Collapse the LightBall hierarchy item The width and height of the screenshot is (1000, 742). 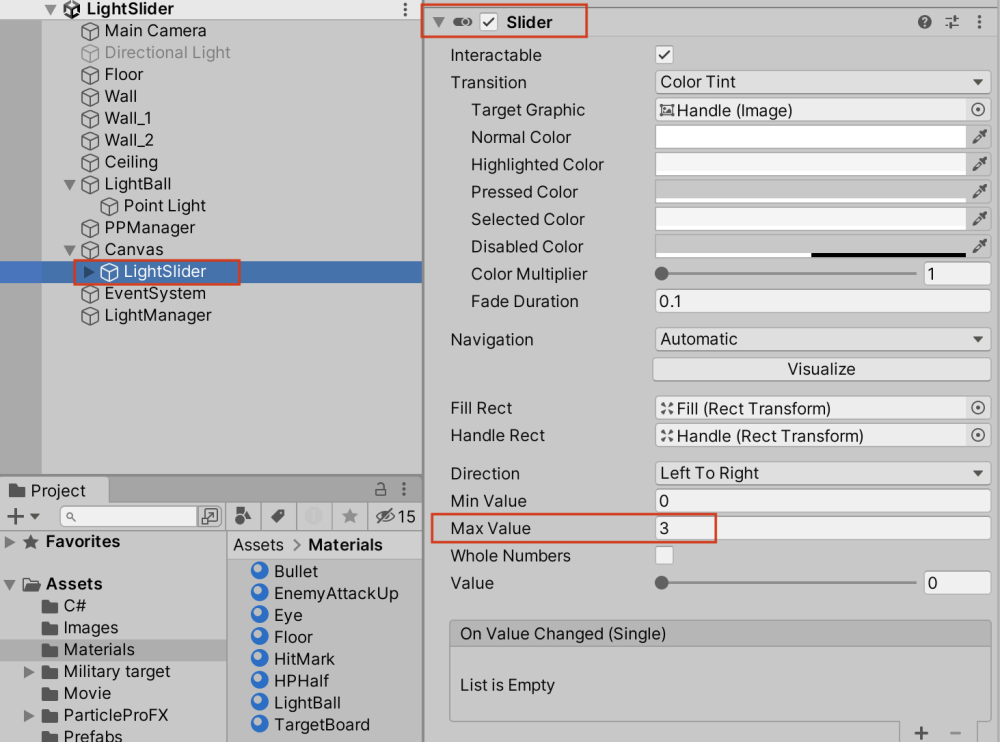coord(68,184)
